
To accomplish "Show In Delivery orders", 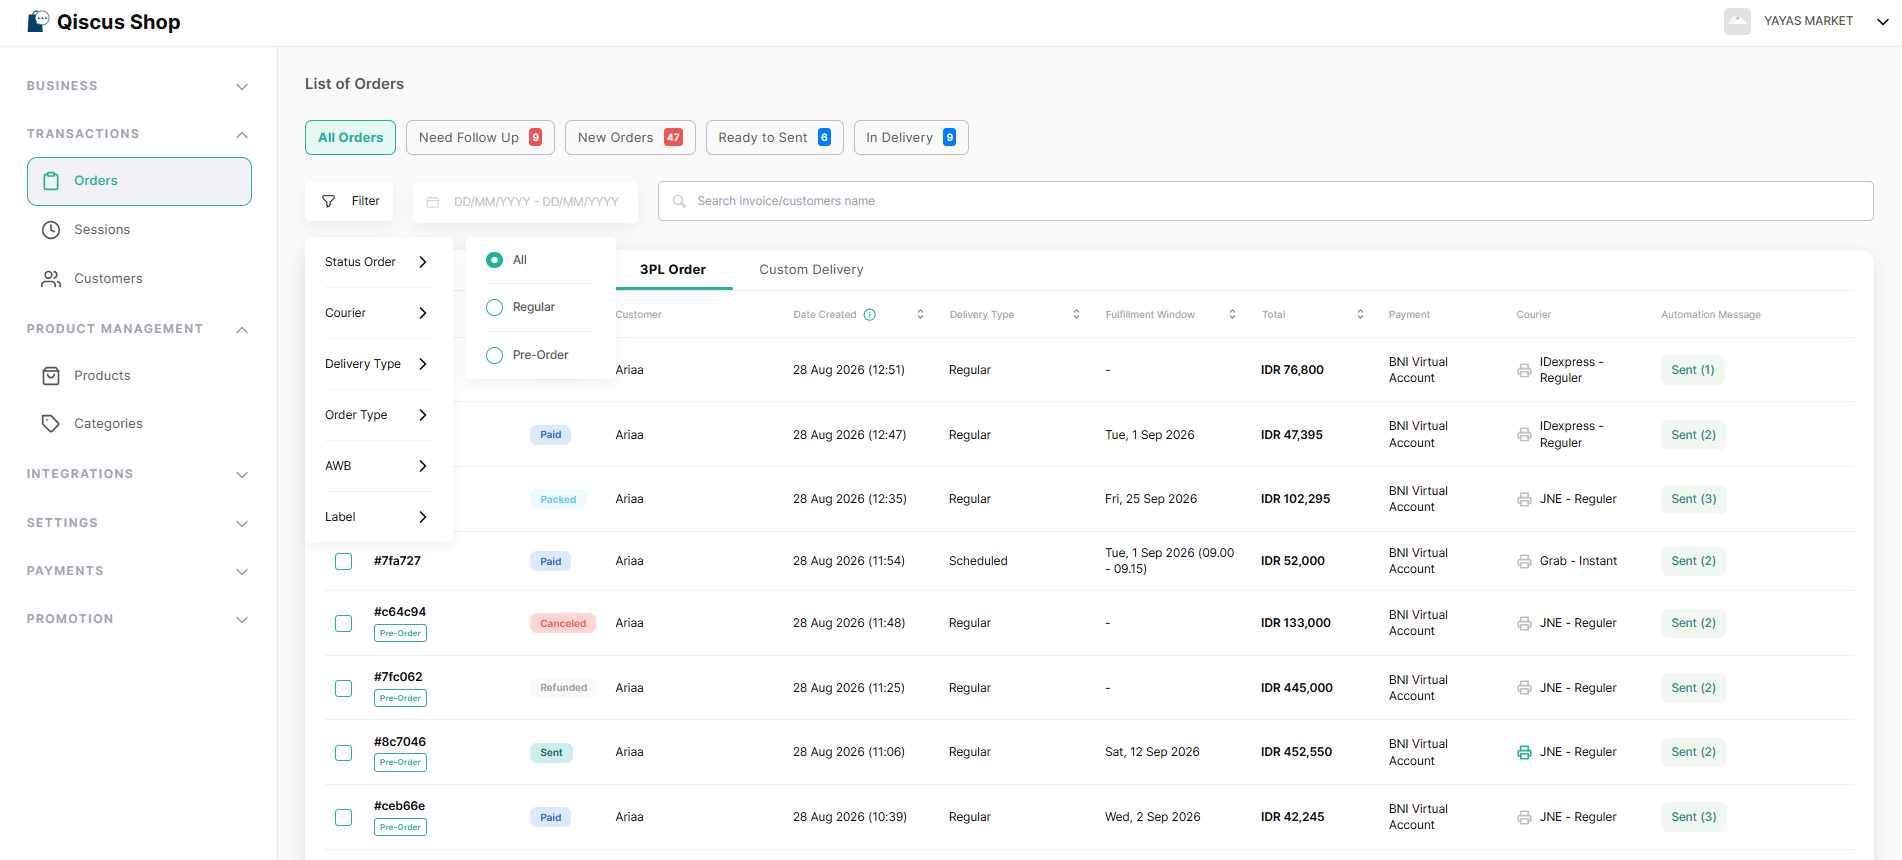I will click(x=911, y=138).
